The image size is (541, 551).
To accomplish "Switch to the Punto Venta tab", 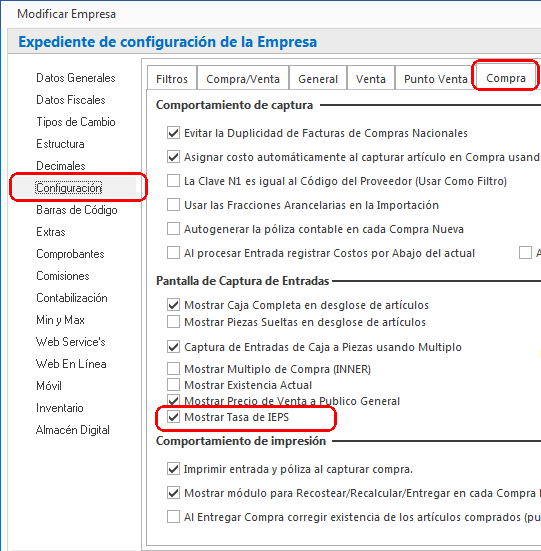I will [436, 78].
